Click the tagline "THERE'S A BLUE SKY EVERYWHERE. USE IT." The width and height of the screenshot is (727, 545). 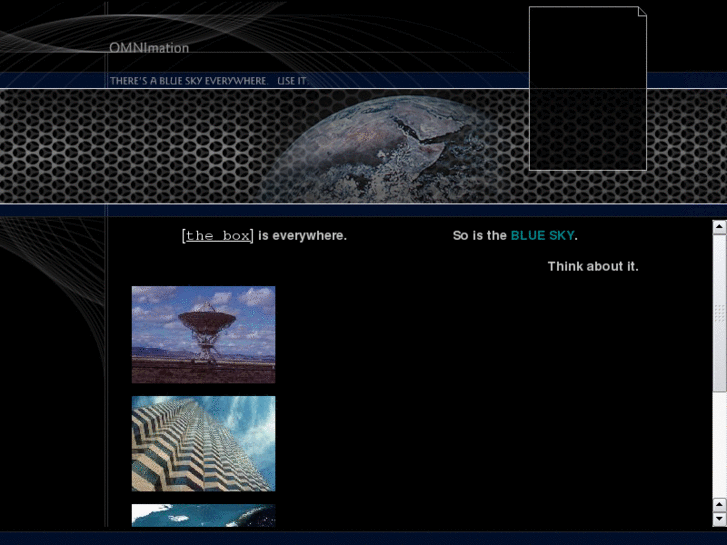click(x=209, y=81)
